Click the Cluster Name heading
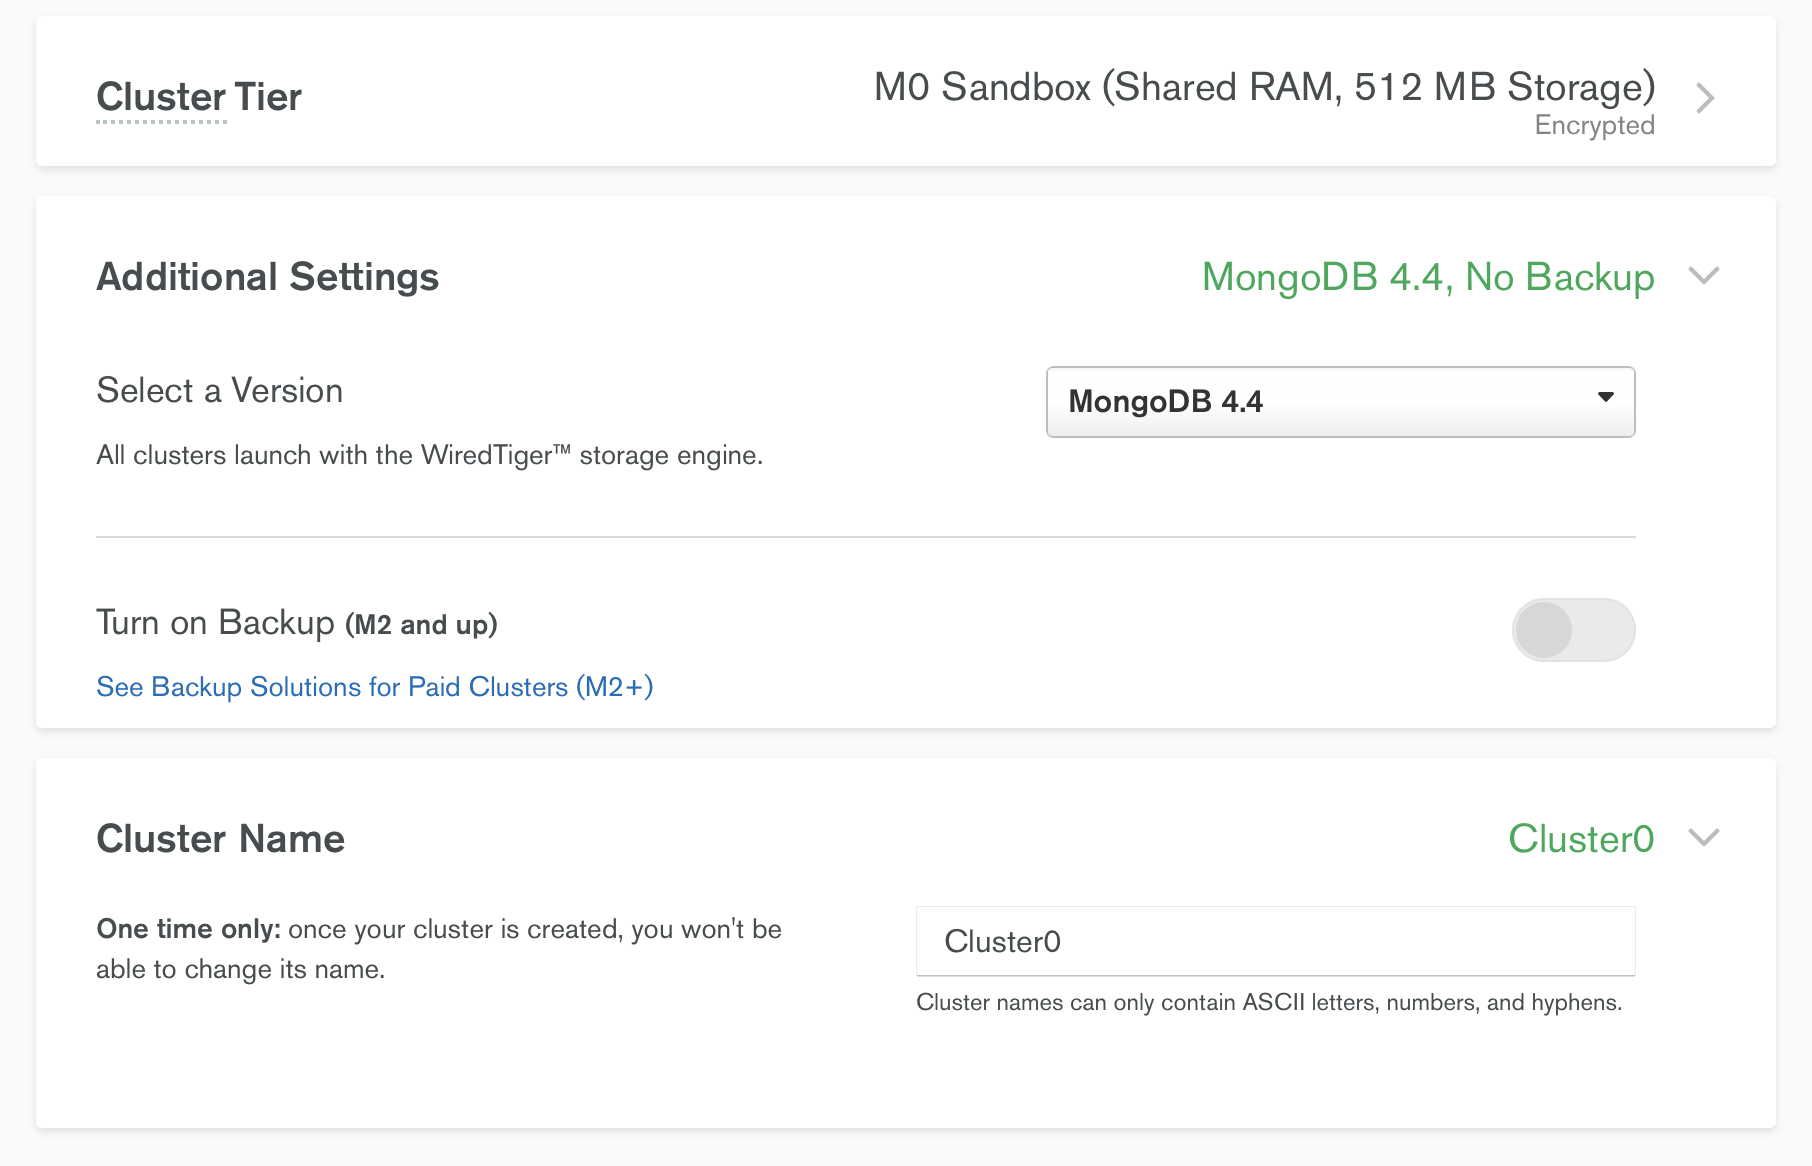Screen dimensions: 1812x1166 220,838
